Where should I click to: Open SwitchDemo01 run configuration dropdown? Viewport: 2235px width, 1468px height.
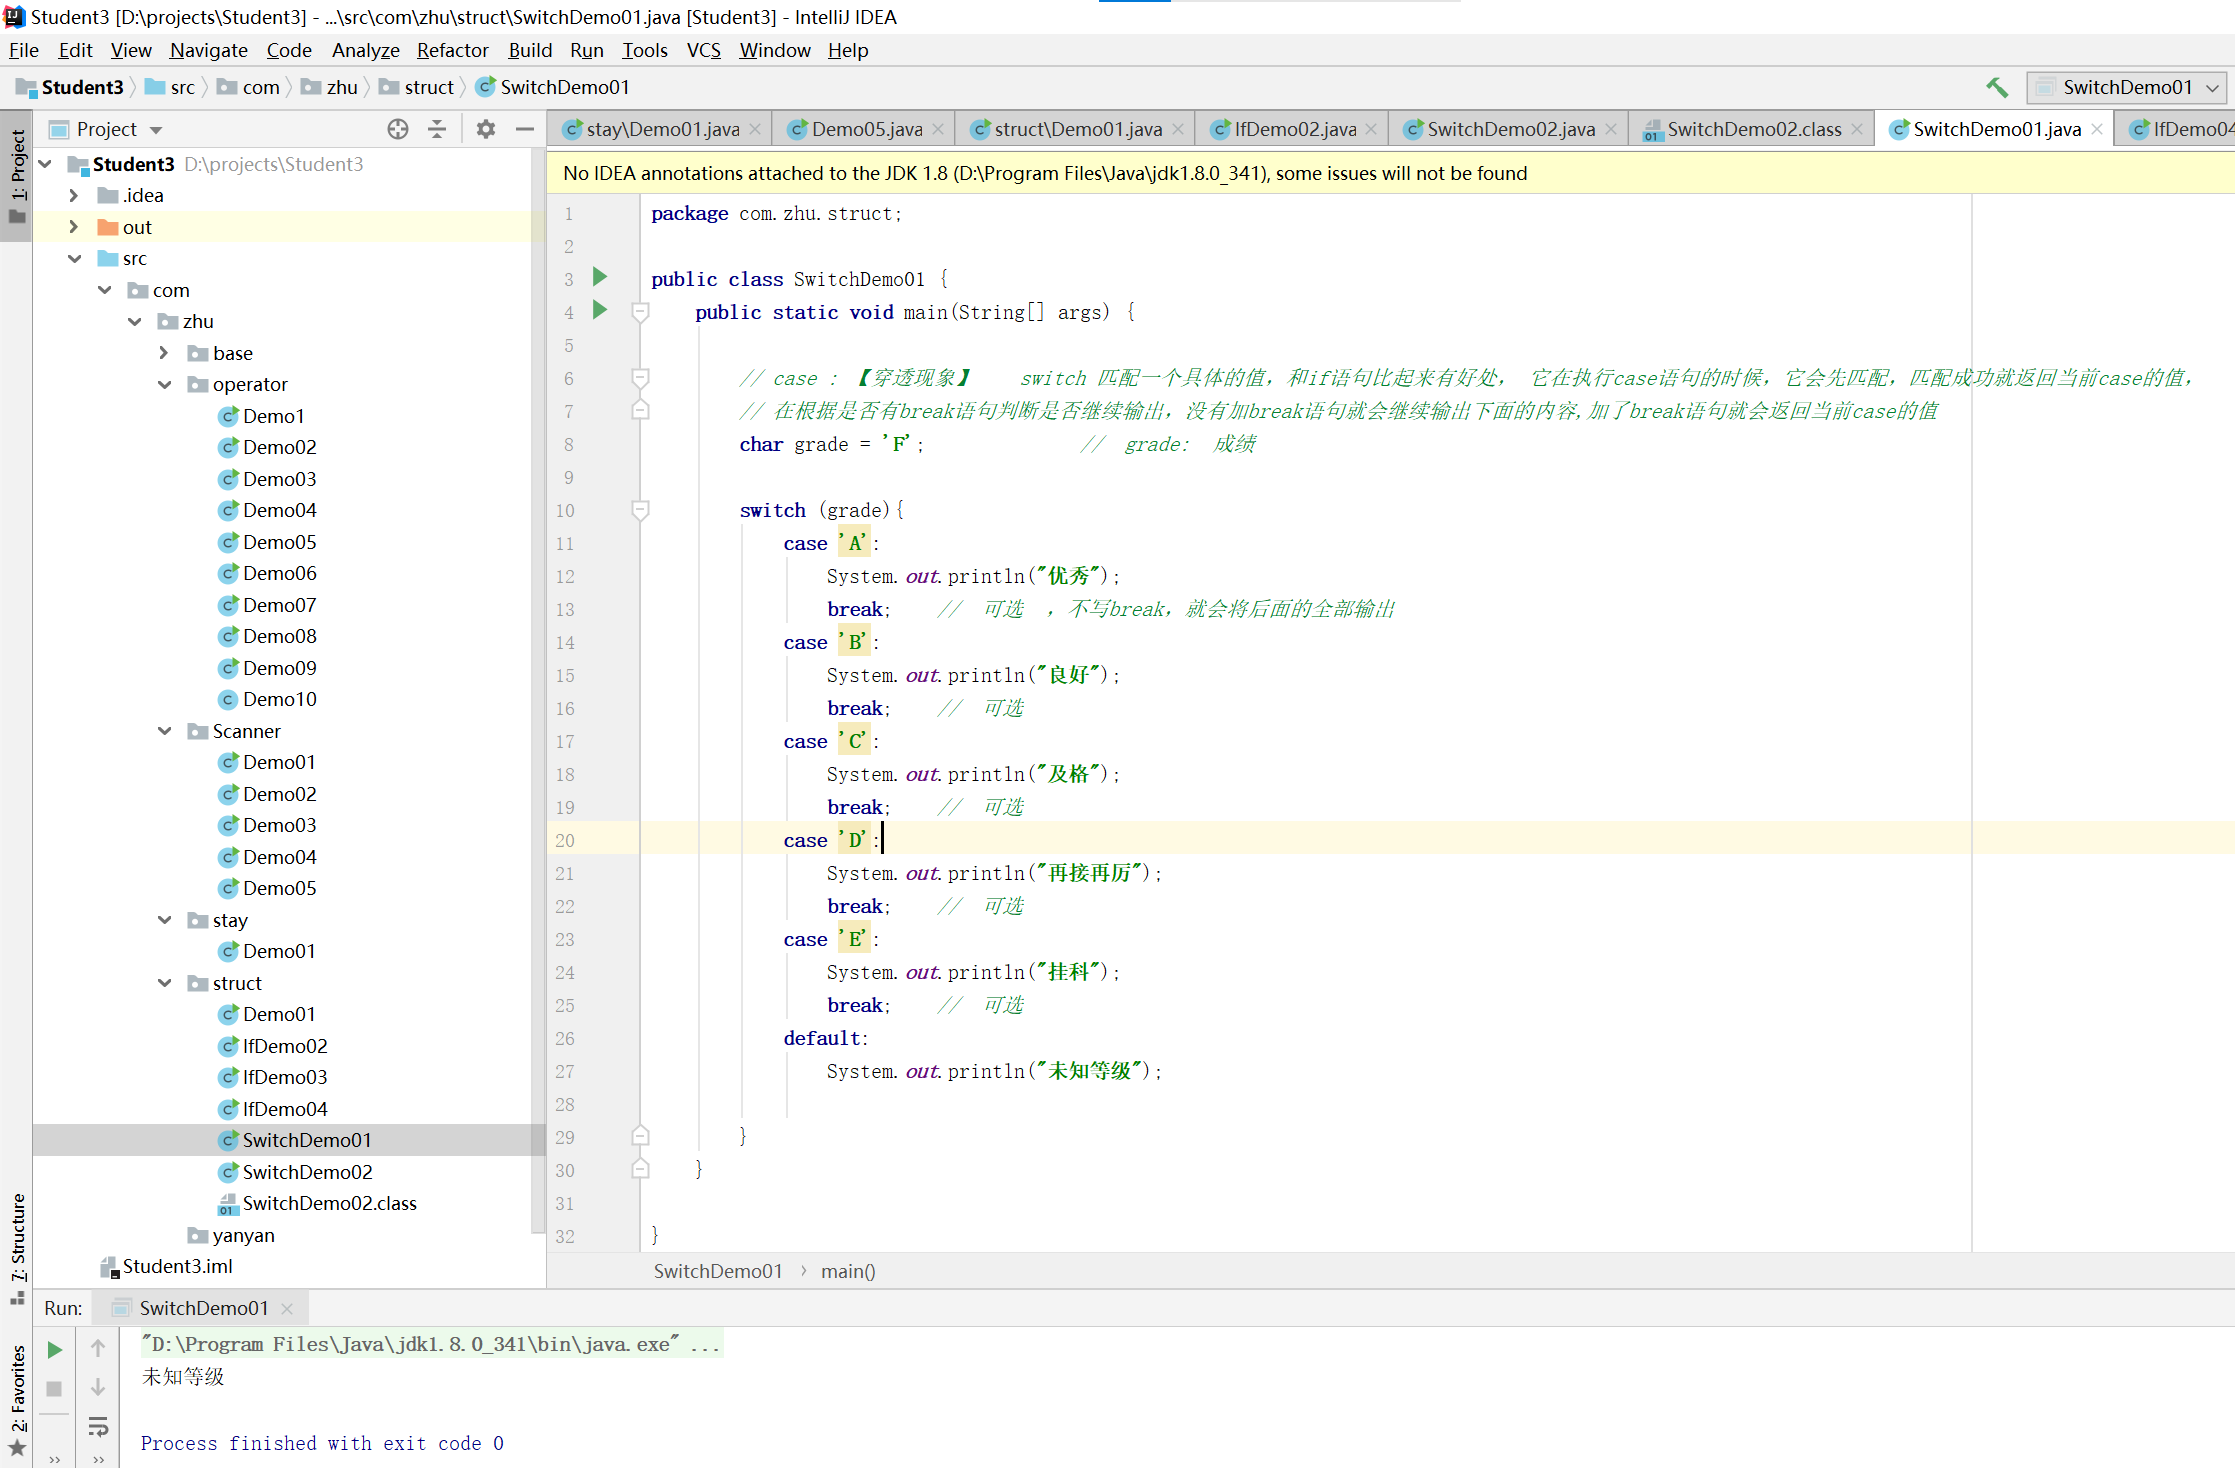(2127, 88)
